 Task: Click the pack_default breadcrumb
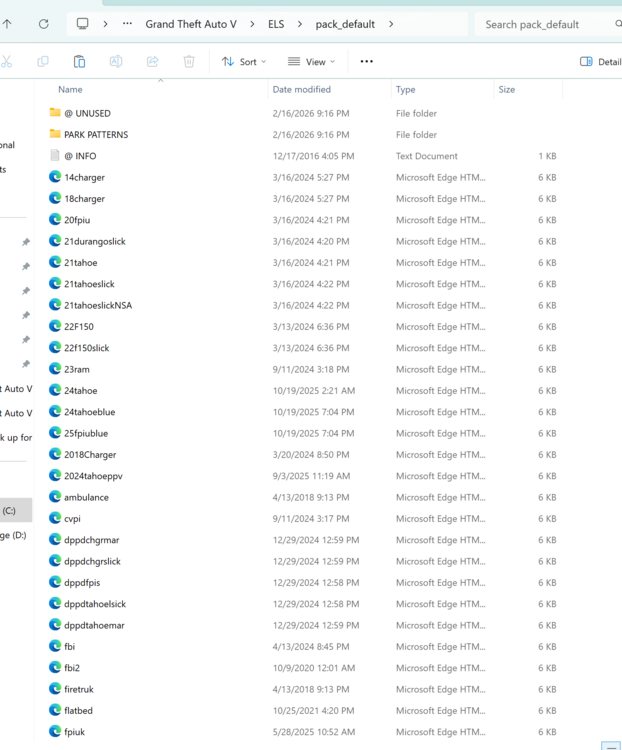coord(345,24)
